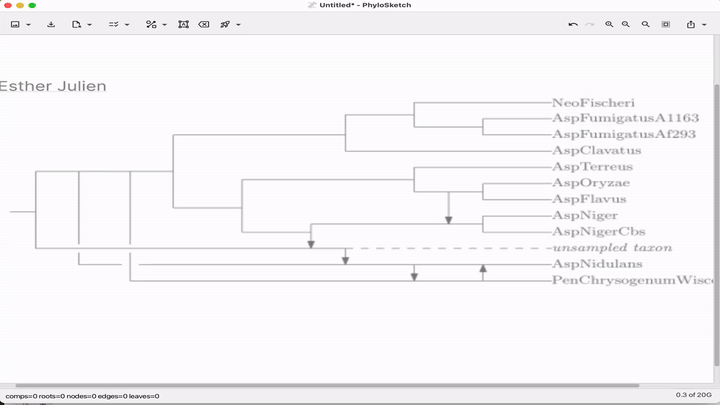Select the AspOryzae taxon label
The height and width of the screenshot is (405, 720).
pyautogui.click(x=591, y=183)
